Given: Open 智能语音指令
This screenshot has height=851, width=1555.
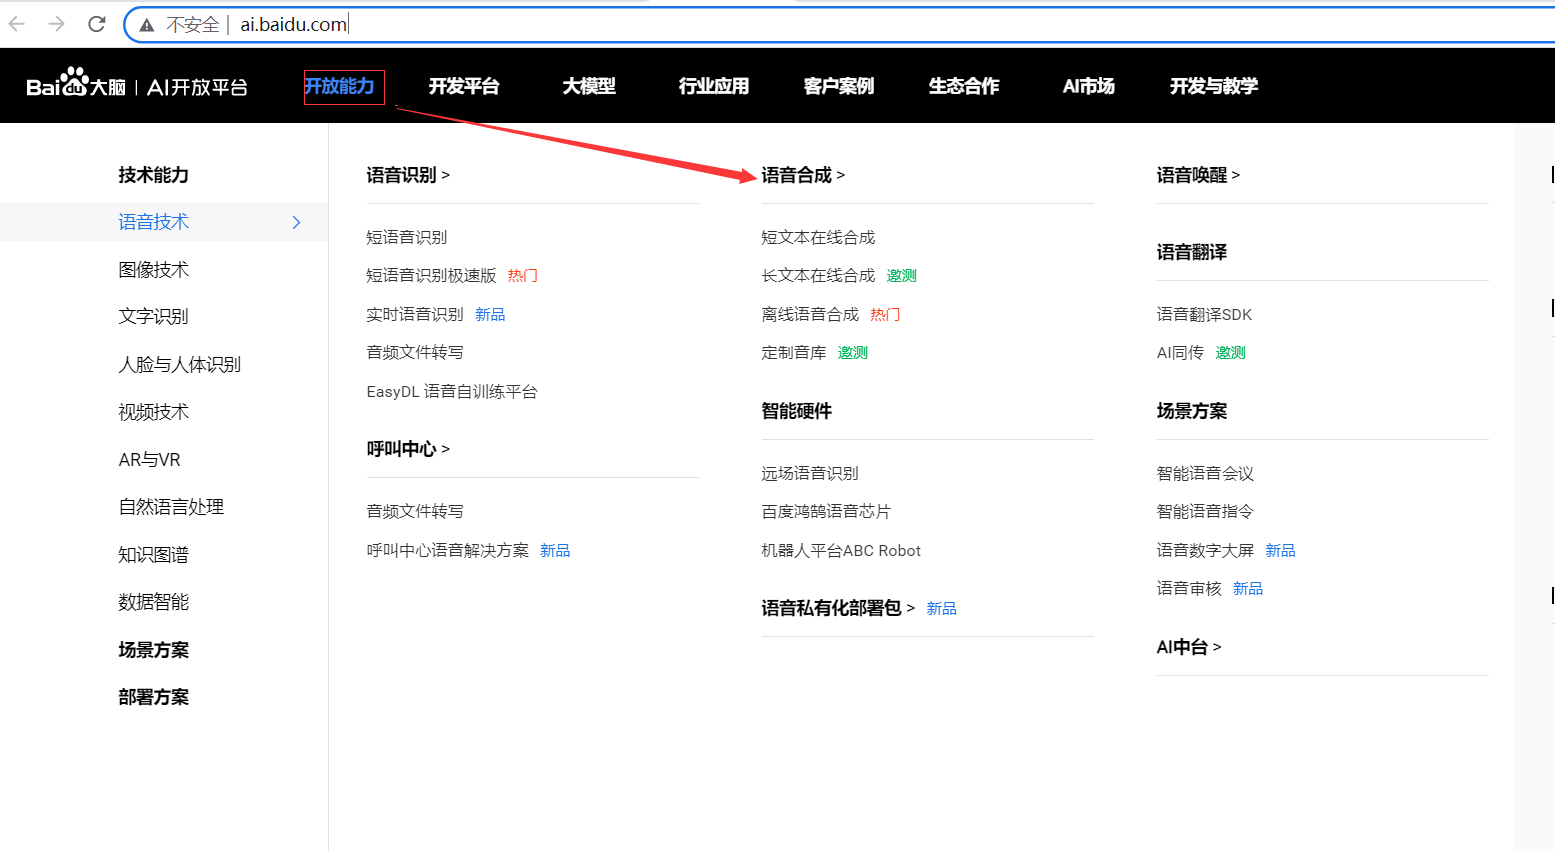Looking at the screenshot, I should coord(1205,511).
